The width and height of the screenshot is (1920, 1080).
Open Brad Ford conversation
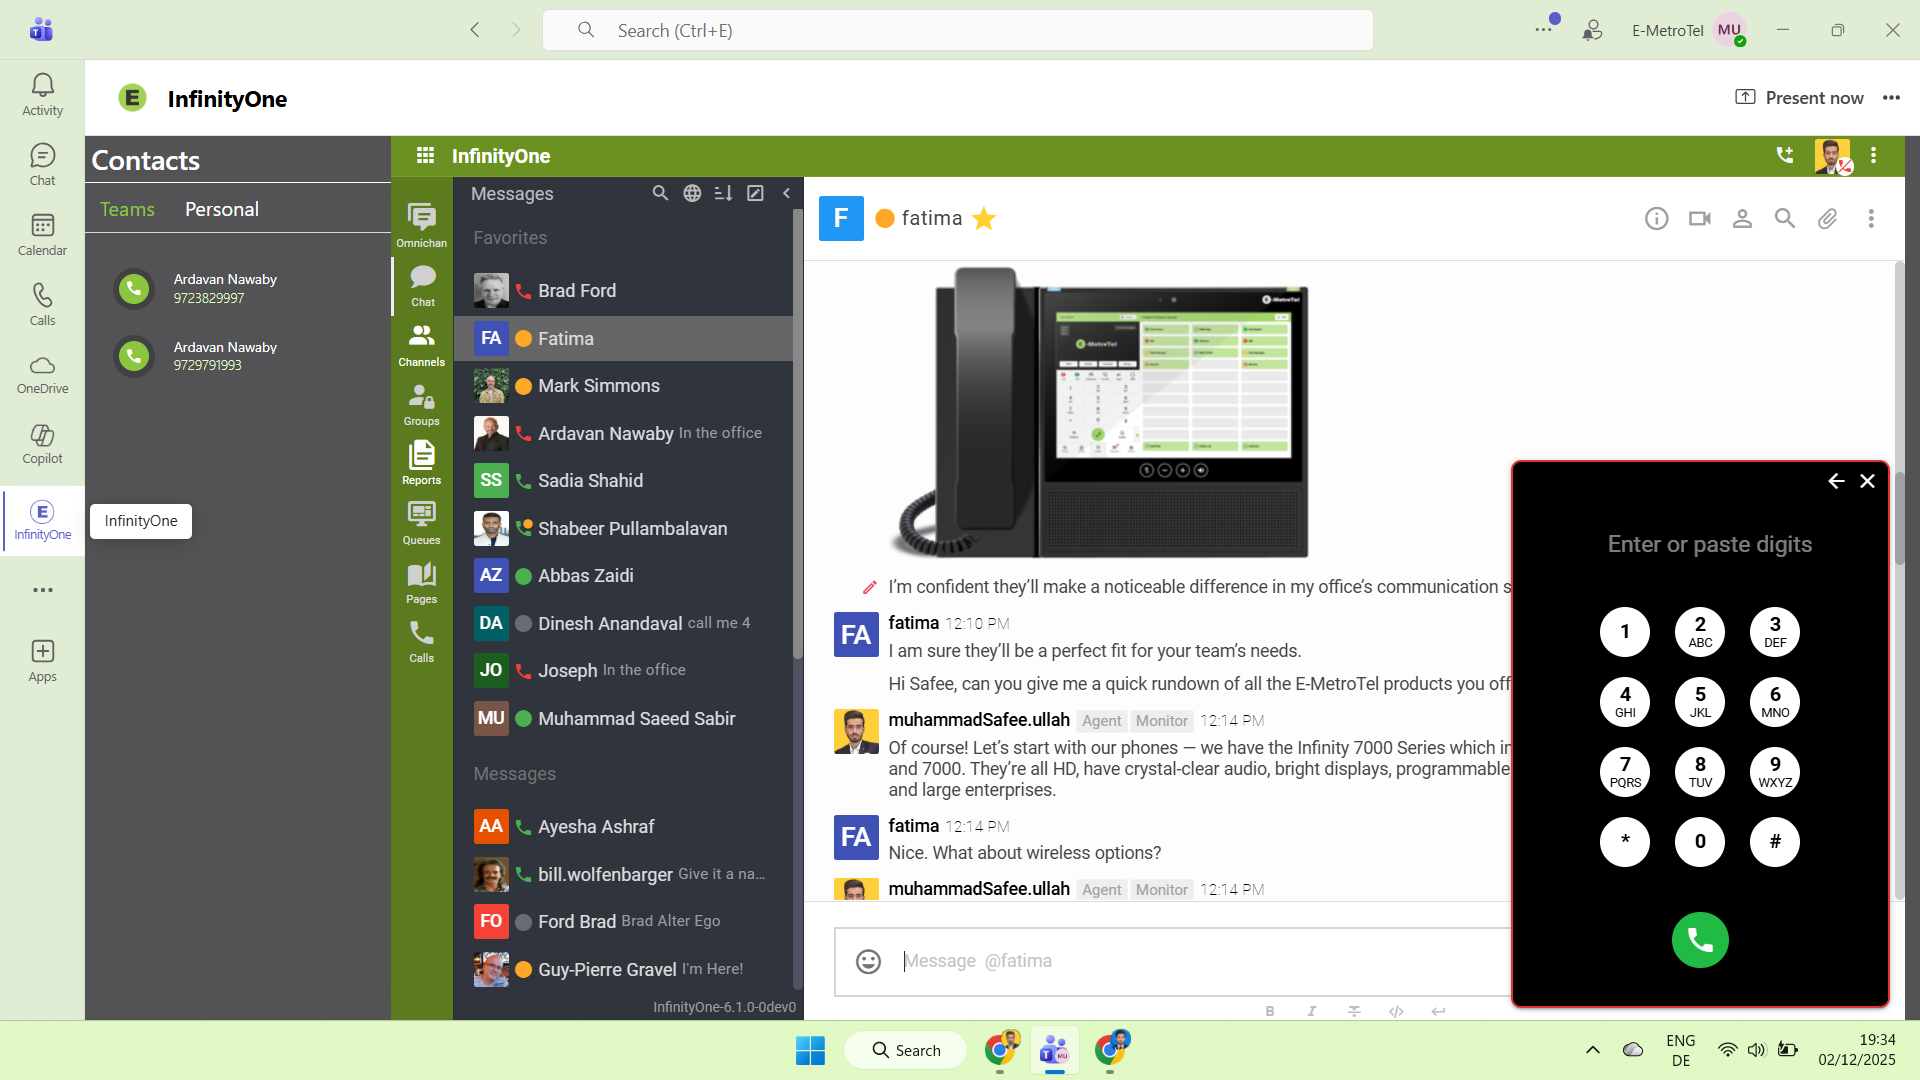[x=623, y=291]
